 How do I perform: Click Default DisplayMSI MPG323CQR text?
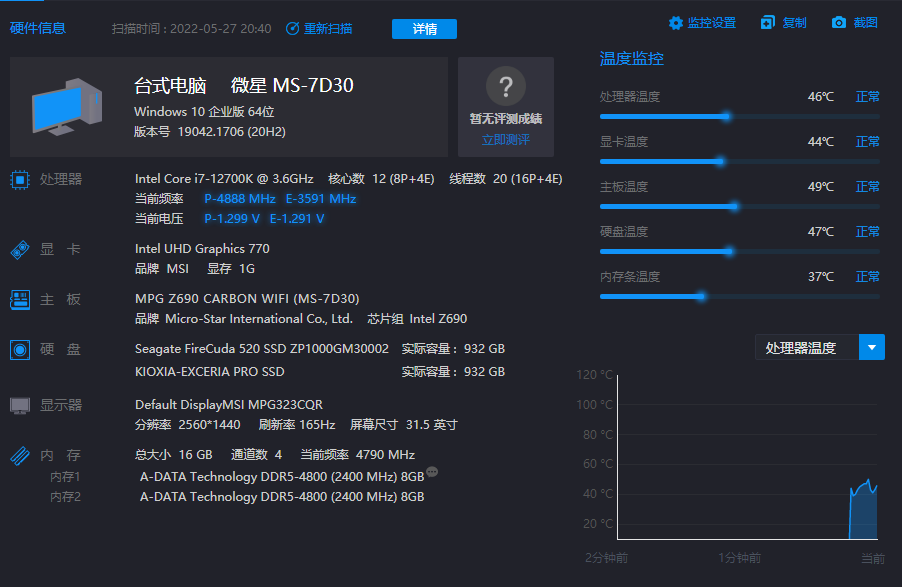(229, 405)
